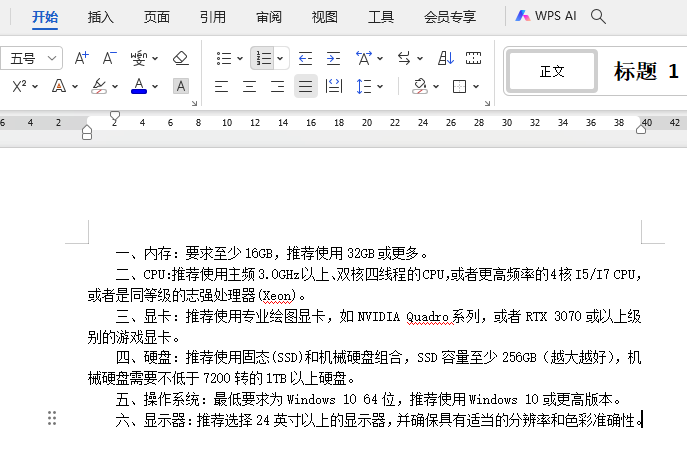Click the distributed alignment icon
This screenshot has width=687, height=471.
333,86
